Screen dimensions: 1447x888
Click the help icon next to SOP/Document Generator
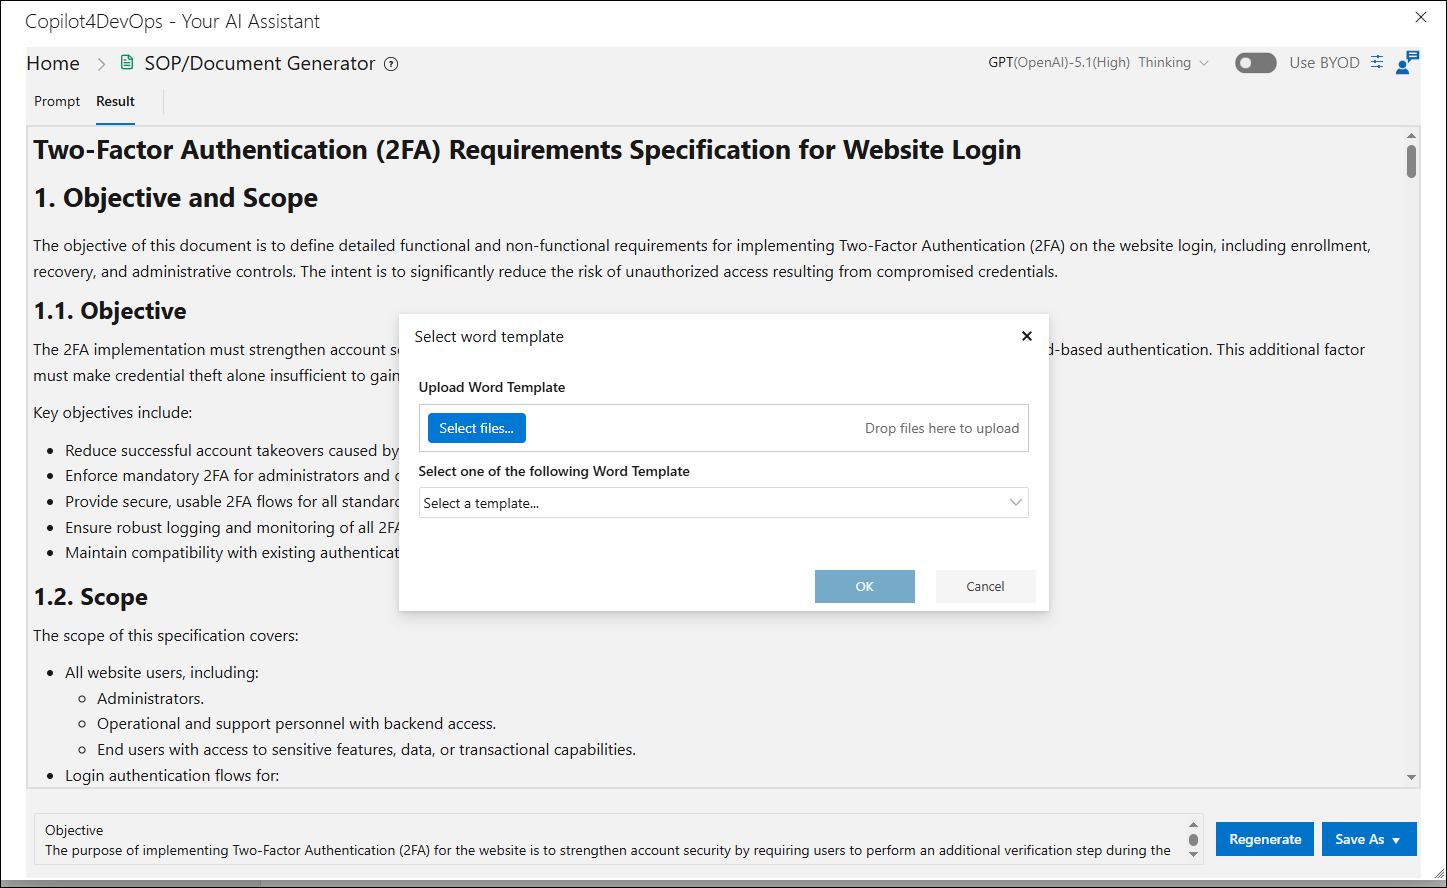pos(391,64)
